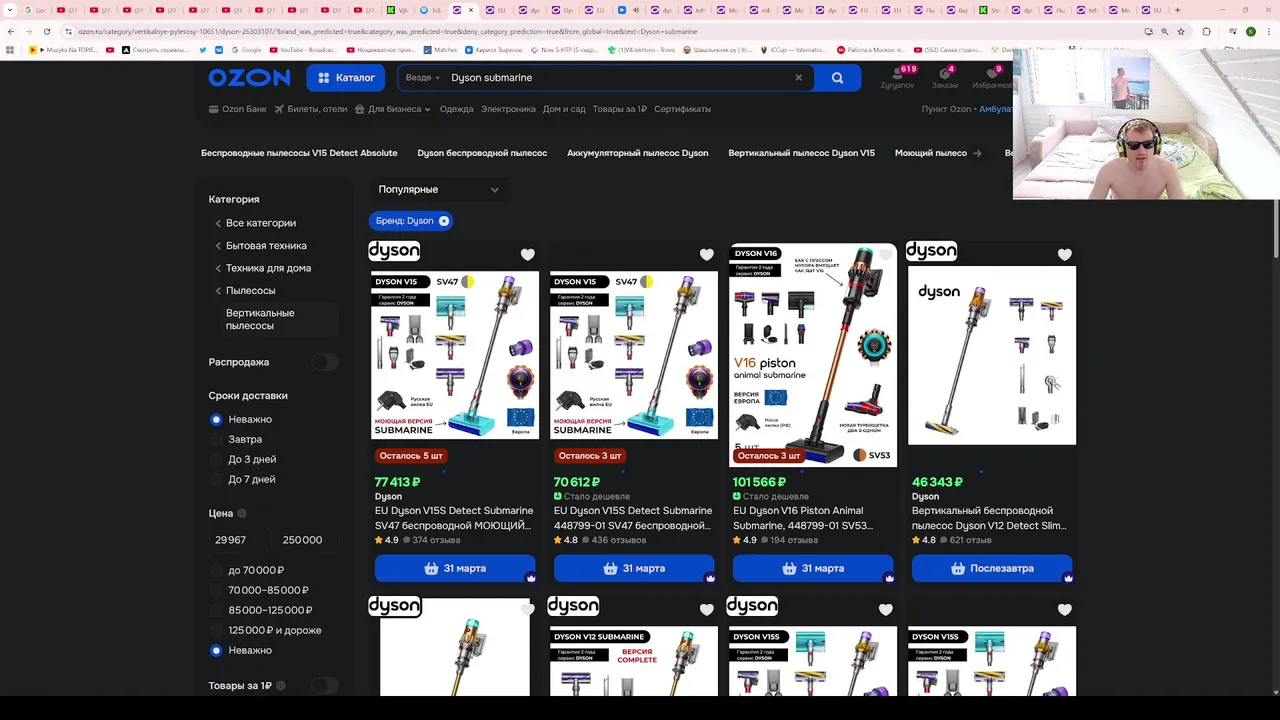Clear the search query with X
The width and height of the screenshot is (1280, 720).
pyautogui.click(x=798, y=77)
